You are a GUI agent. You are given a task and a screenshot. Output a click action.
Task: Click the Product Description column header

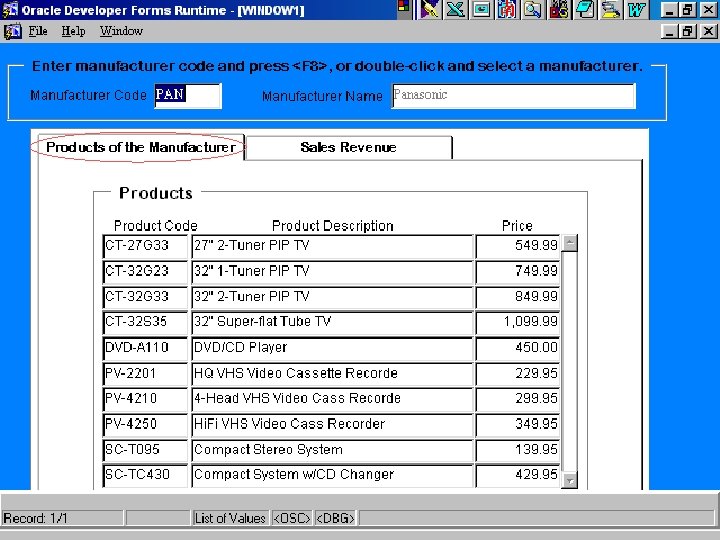332,226
